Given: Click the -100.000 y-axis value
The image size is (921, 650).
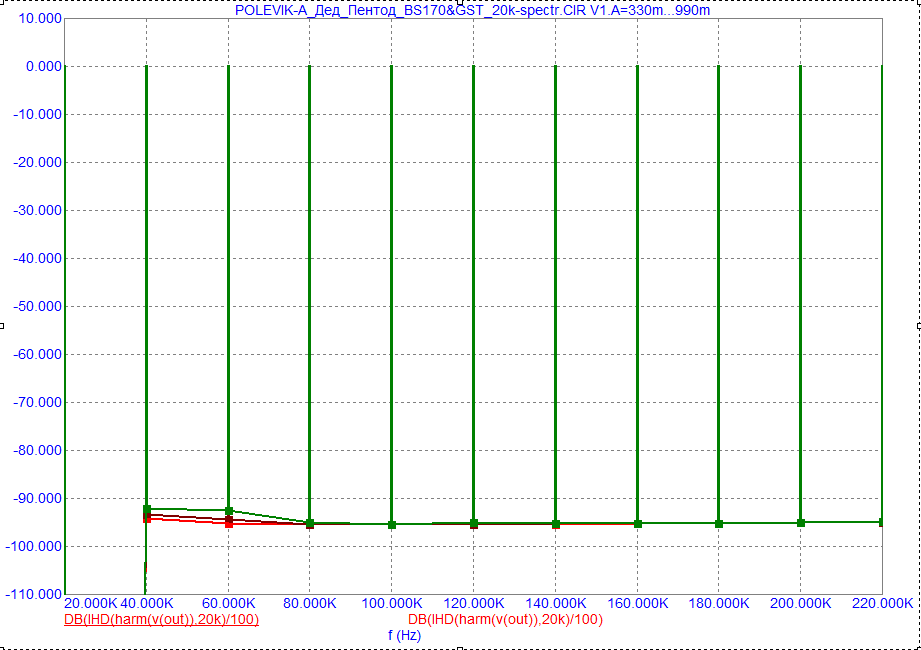Looking at the screenshot, I should tap(34, 547).
